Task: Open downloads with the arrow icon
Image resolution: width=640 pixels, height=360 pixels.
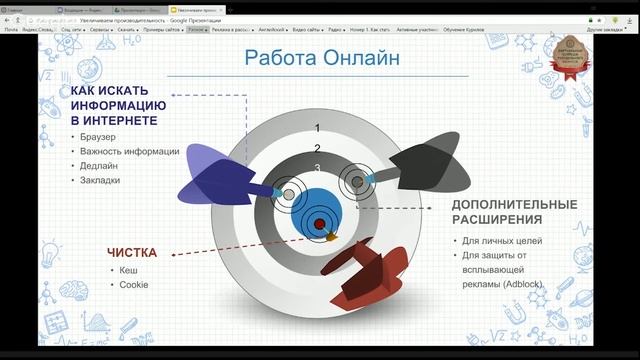Action: tap(630, 20)
